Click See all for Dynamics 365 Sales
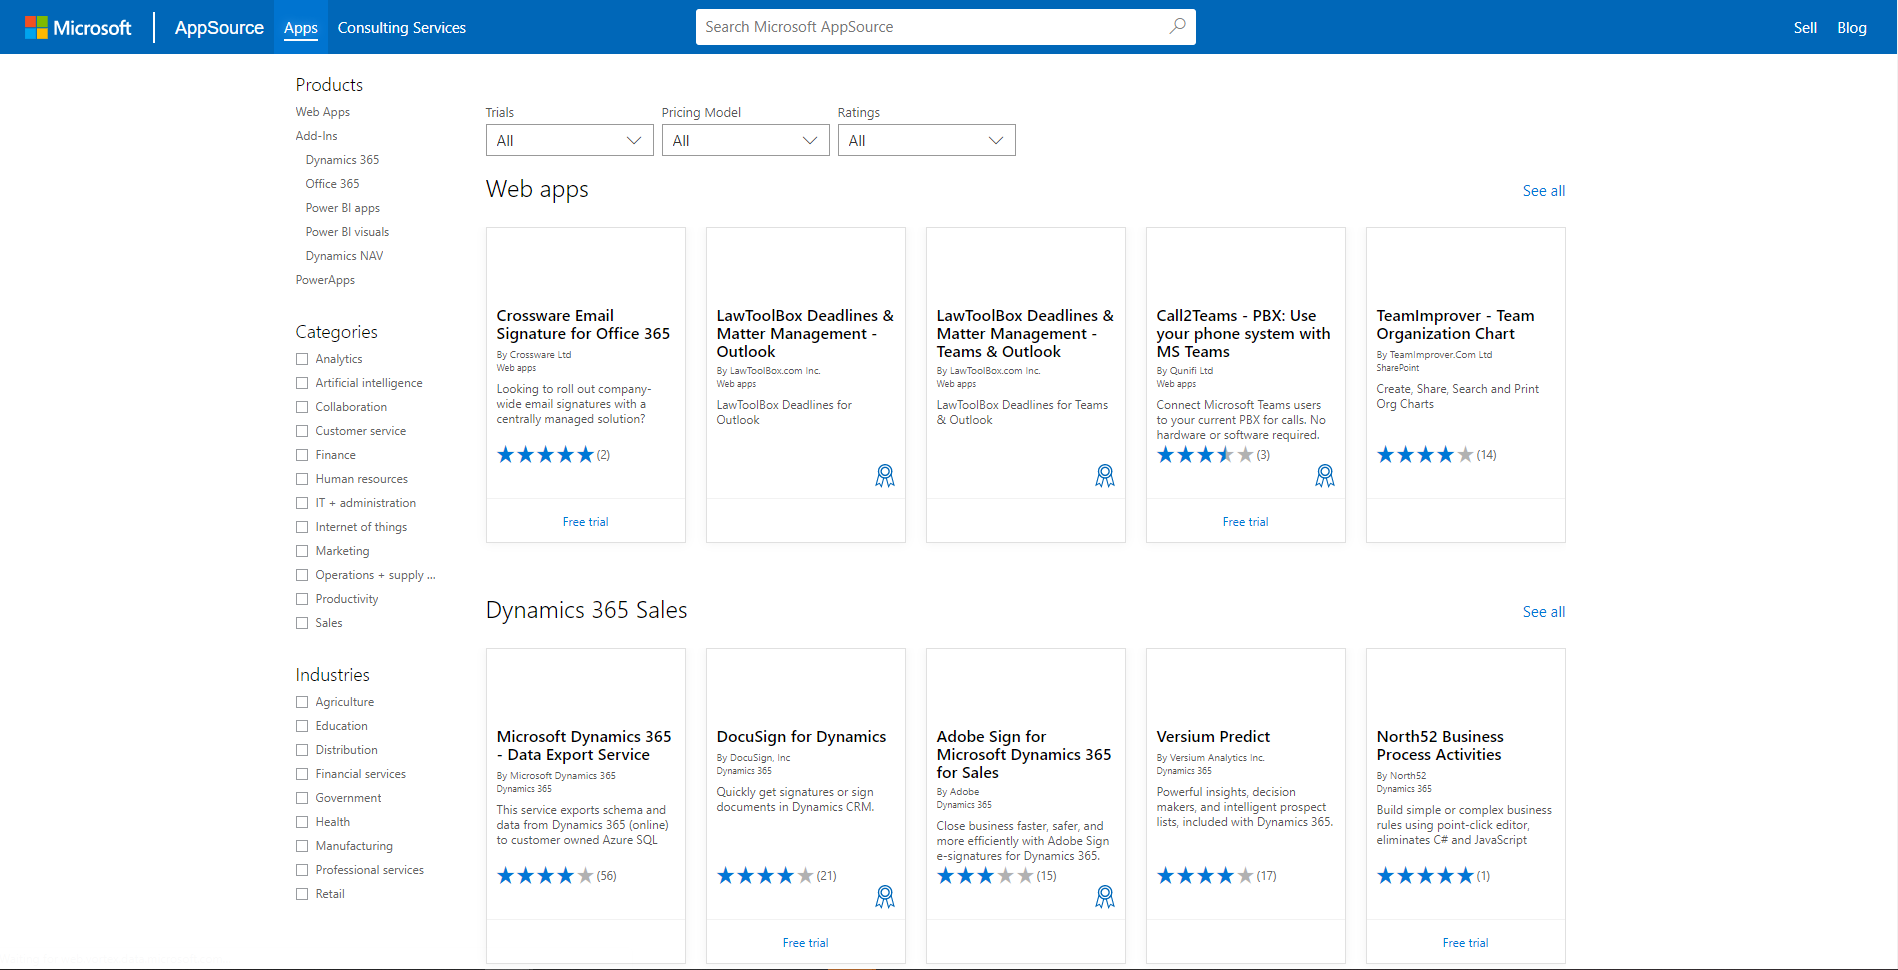 click(1544, 612)
